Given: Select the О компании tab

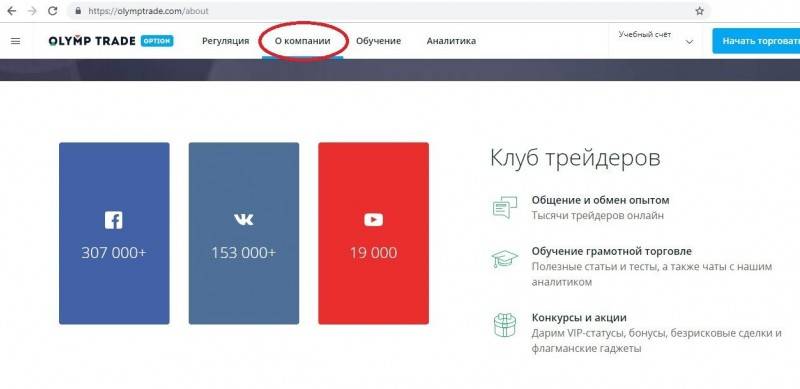Looking at the screenshot, I should 303,41.
